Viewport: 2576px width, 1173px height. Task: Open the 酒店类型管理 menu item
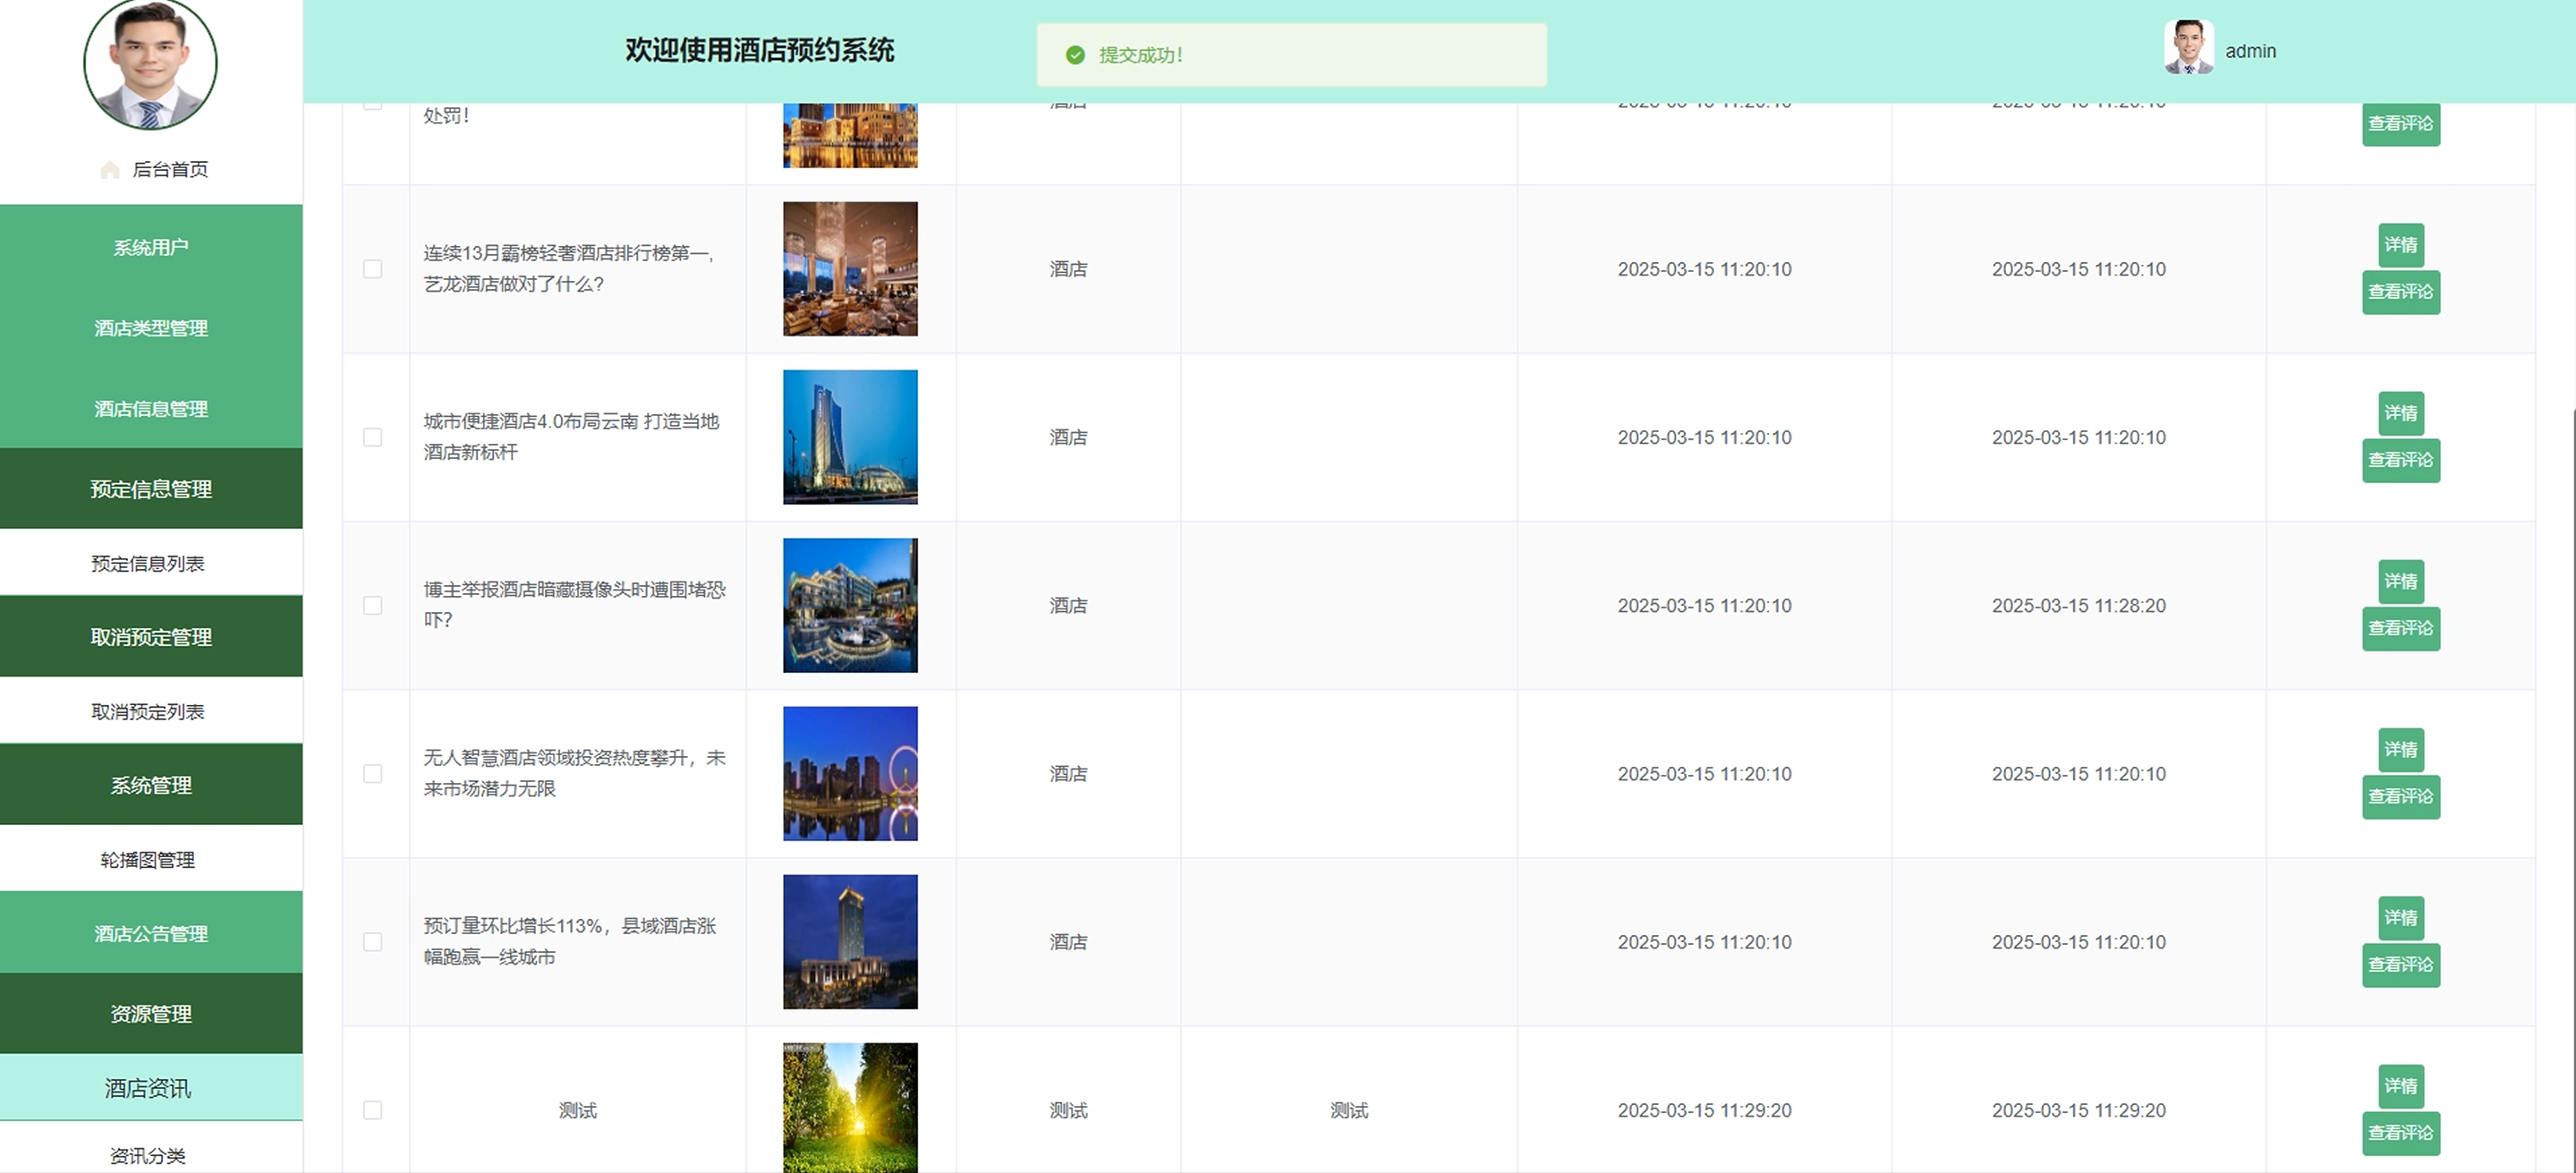tap(151, 328)
